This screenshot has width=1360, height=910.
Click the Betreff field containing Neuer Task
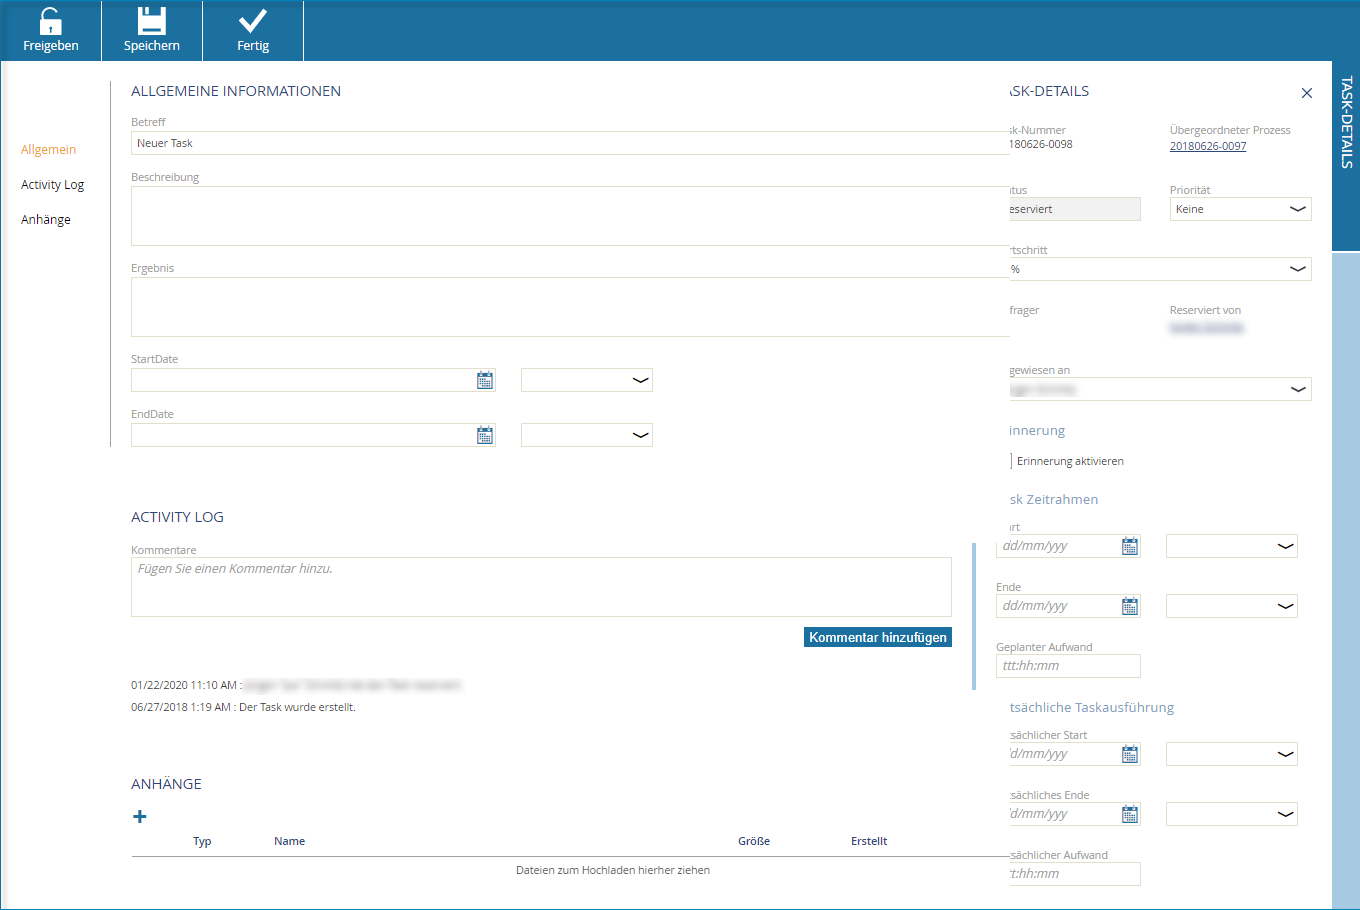[570, 143]
